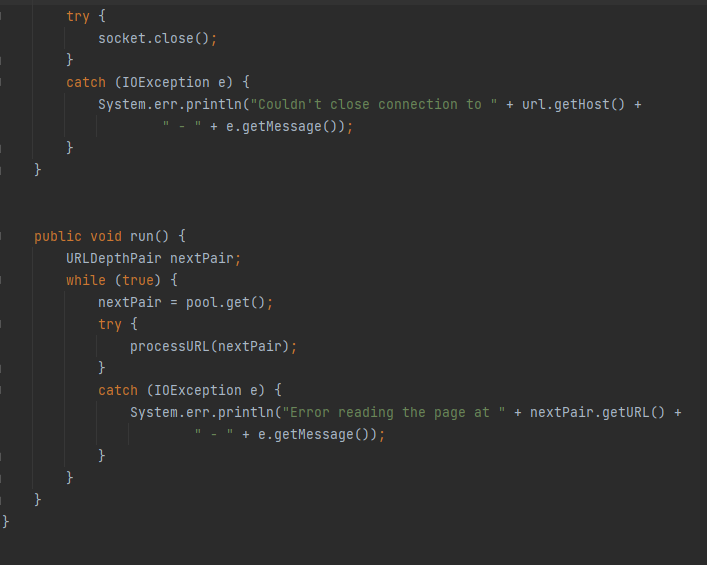Click the try keyword above processURL
Screen dimensions: 707x565
pos(110,324)
